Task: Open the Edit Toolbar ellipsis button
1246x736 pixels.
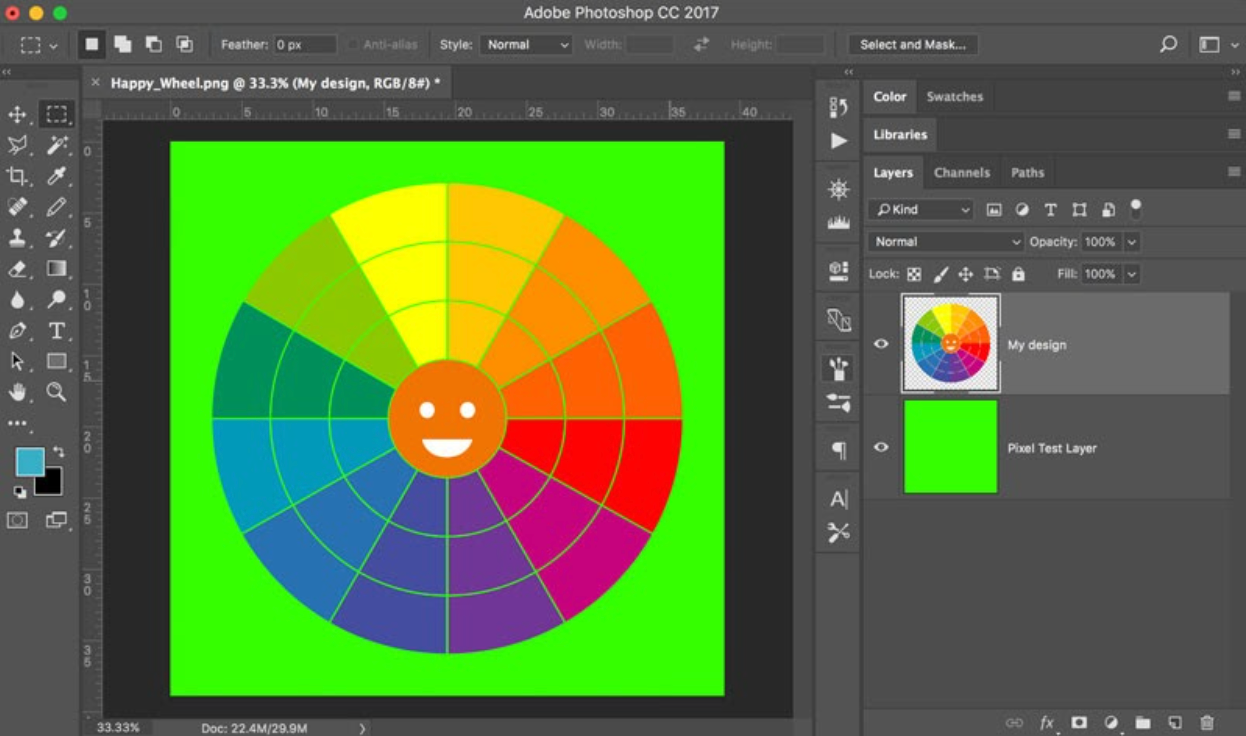Action: tap(17, 423)
